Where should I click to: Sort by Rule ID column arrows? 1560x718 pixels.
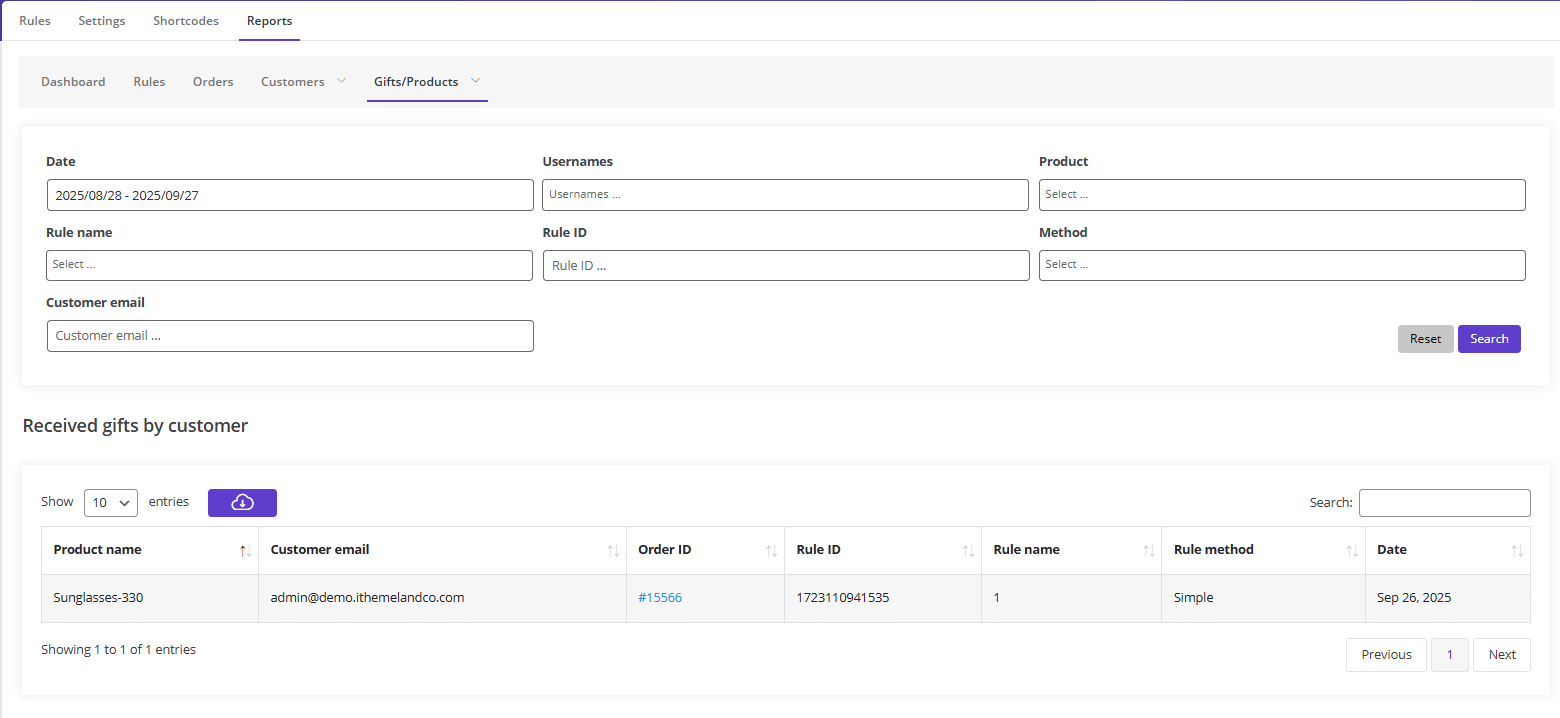(x=967, y=551)
